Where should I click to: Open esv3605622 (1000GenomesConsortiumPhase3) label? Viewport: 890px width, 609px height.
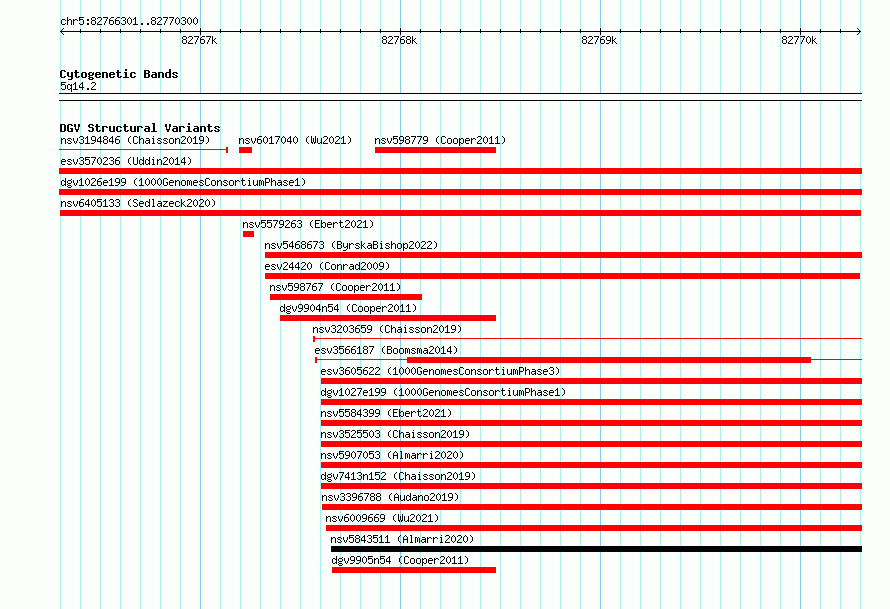(440, 371)
